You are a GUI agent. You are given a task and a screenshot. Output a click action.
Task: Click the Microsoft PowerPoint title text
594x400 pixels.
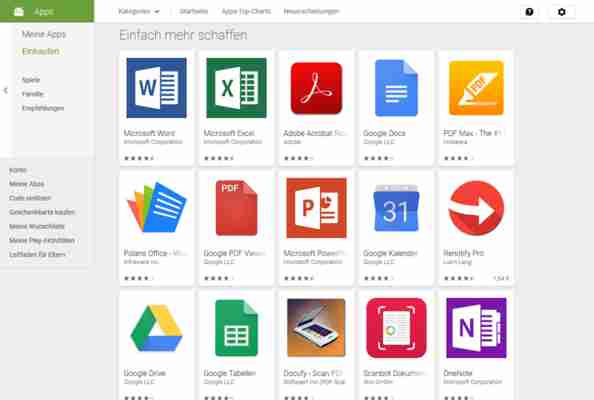coord(314,253)
